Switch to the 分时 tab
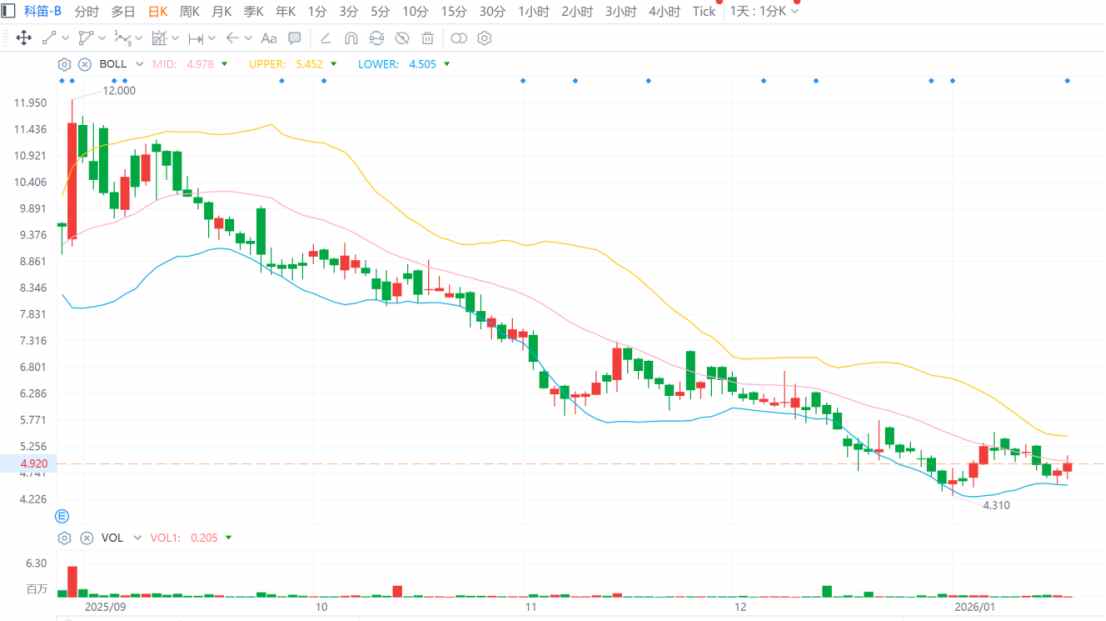The height and width of the screenshot is (621, 1106). tap(87, 11)
